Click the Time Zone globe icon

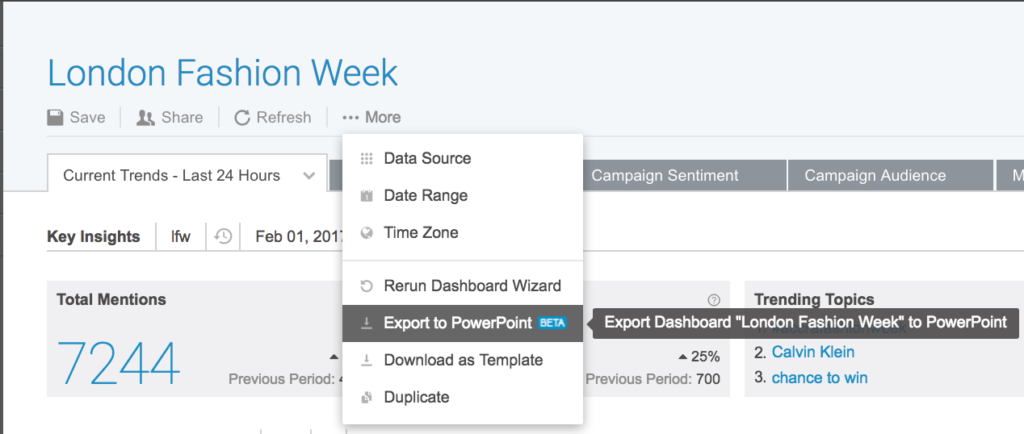366,233
